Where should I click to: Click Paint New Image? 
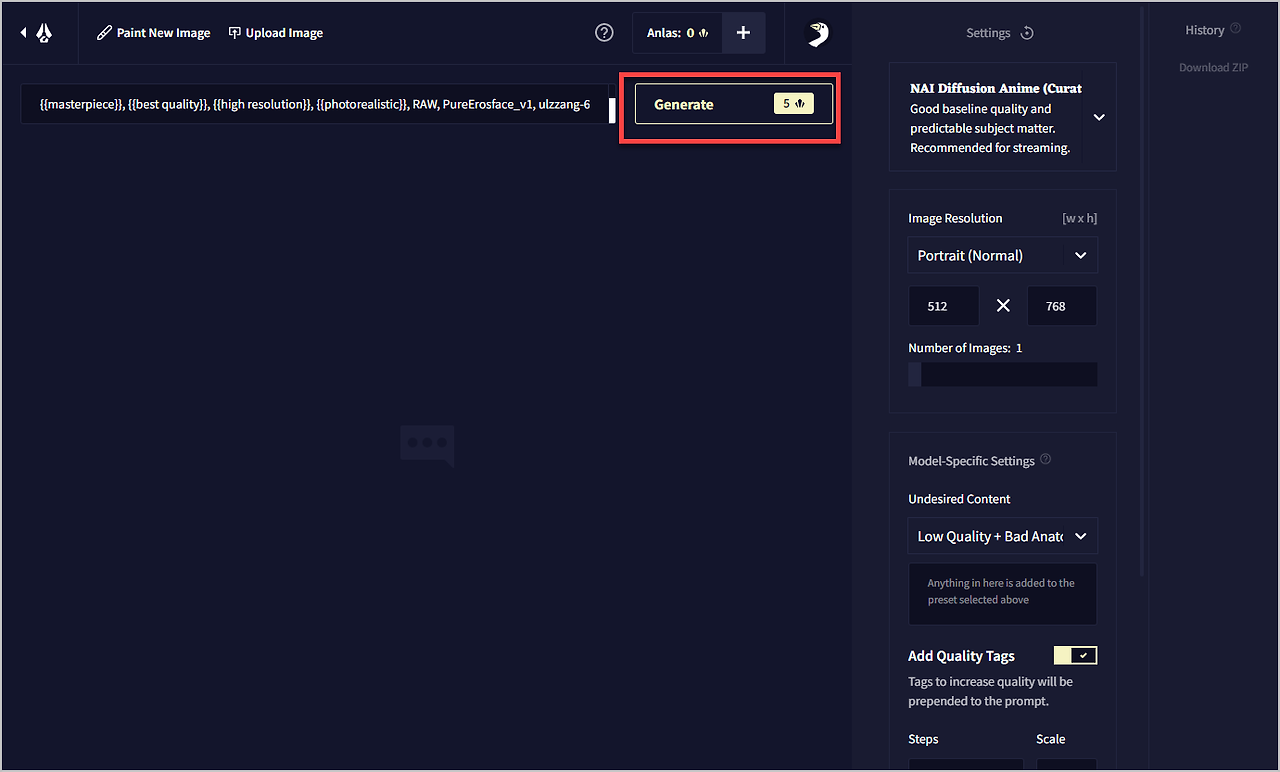click(153, 33)
